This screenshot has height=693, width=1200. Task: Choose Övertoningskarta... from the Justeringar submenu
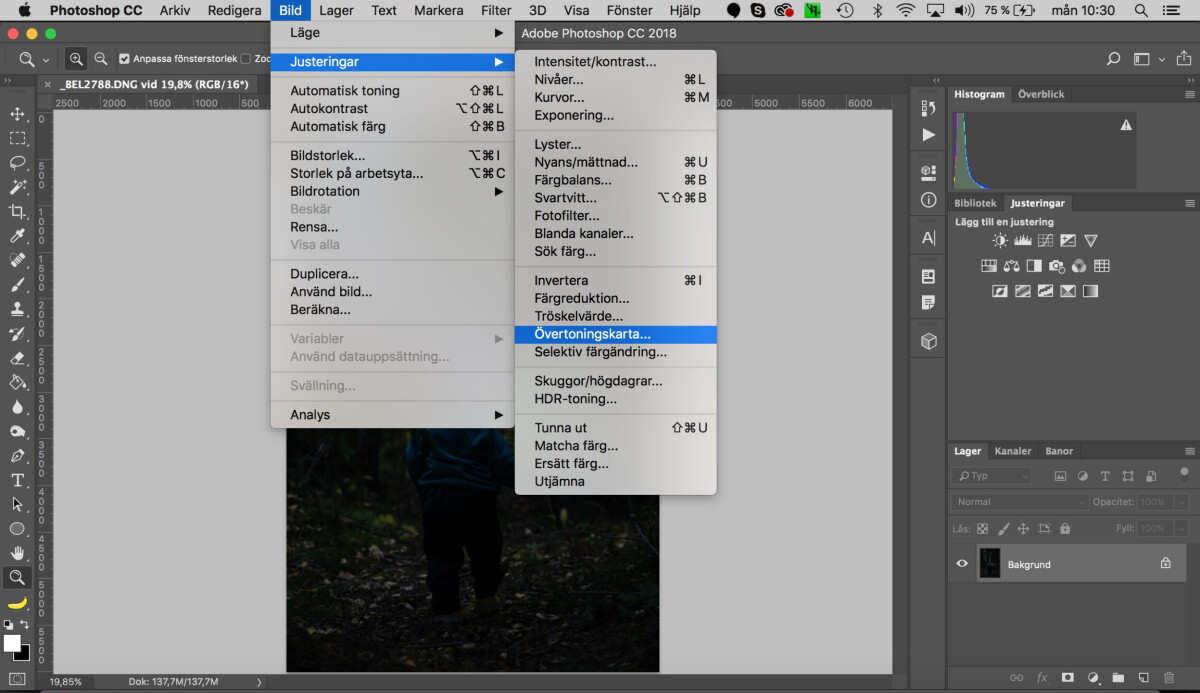[x=616, y=334]
